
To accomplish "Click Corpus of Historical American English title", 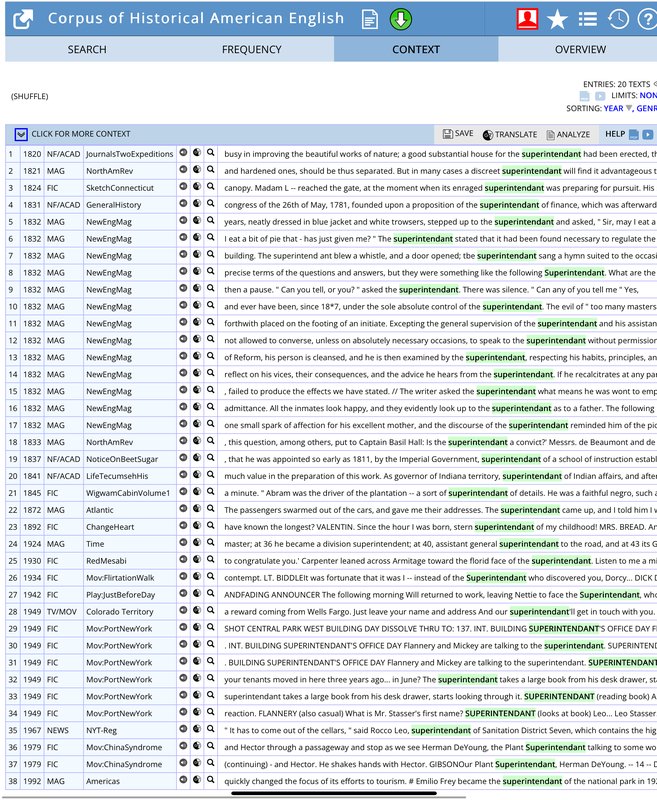I will [196, 18].
